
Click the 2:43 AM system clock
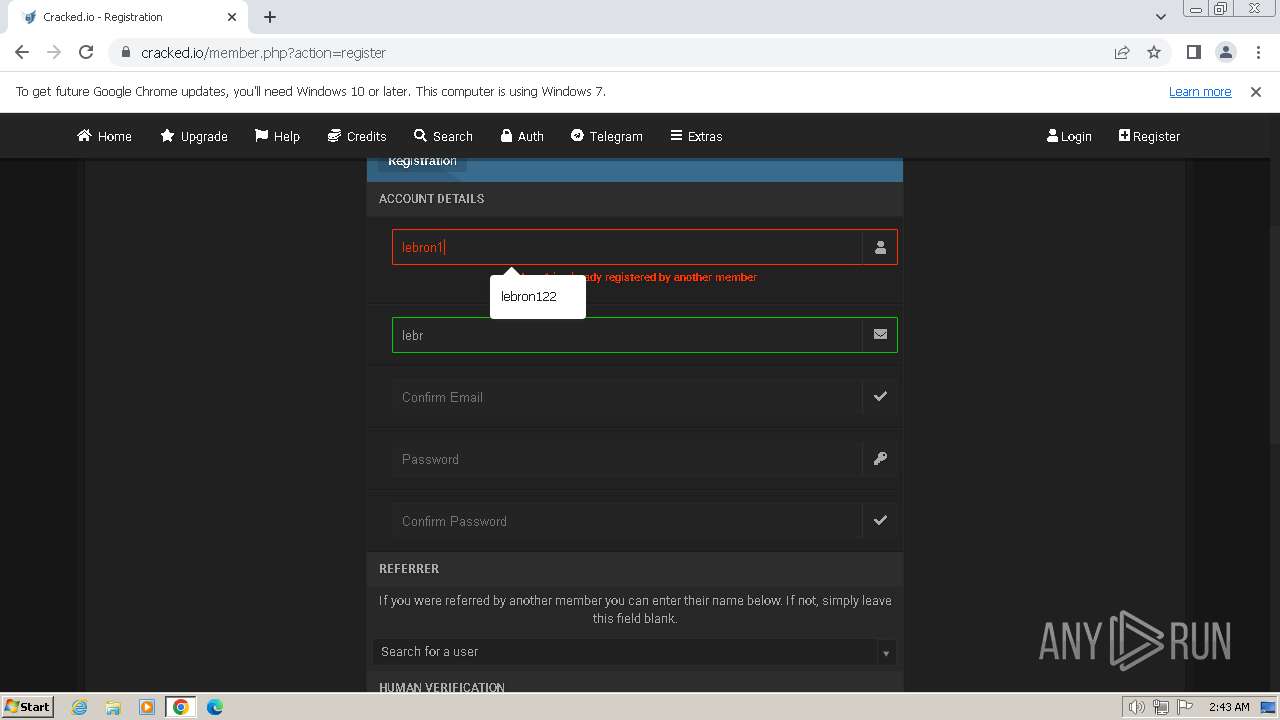pos(1229,707)
